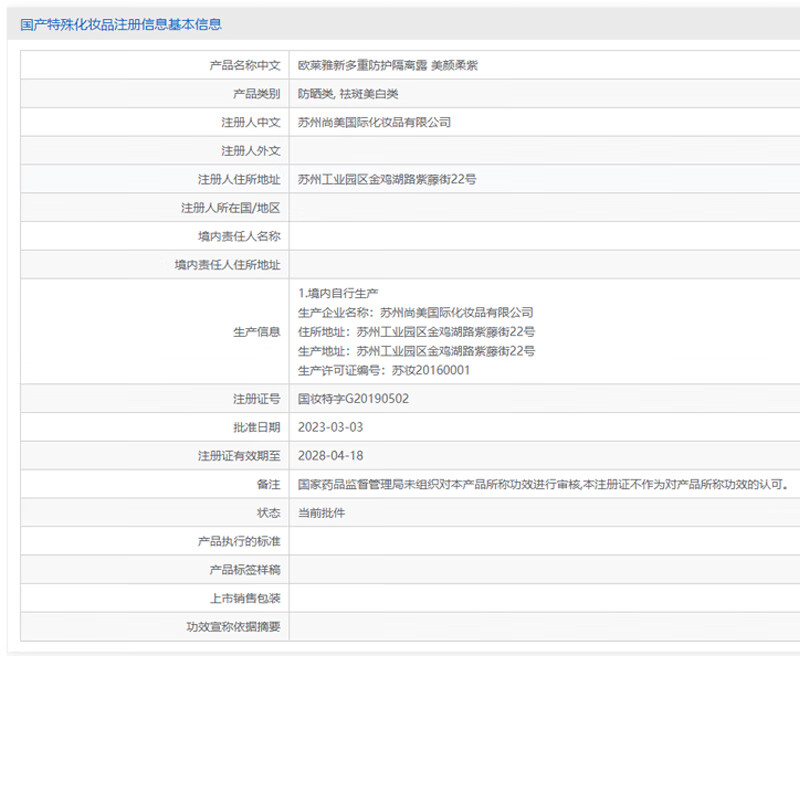Click the 状态 label
800x800 pixels.
coord(268,513)
